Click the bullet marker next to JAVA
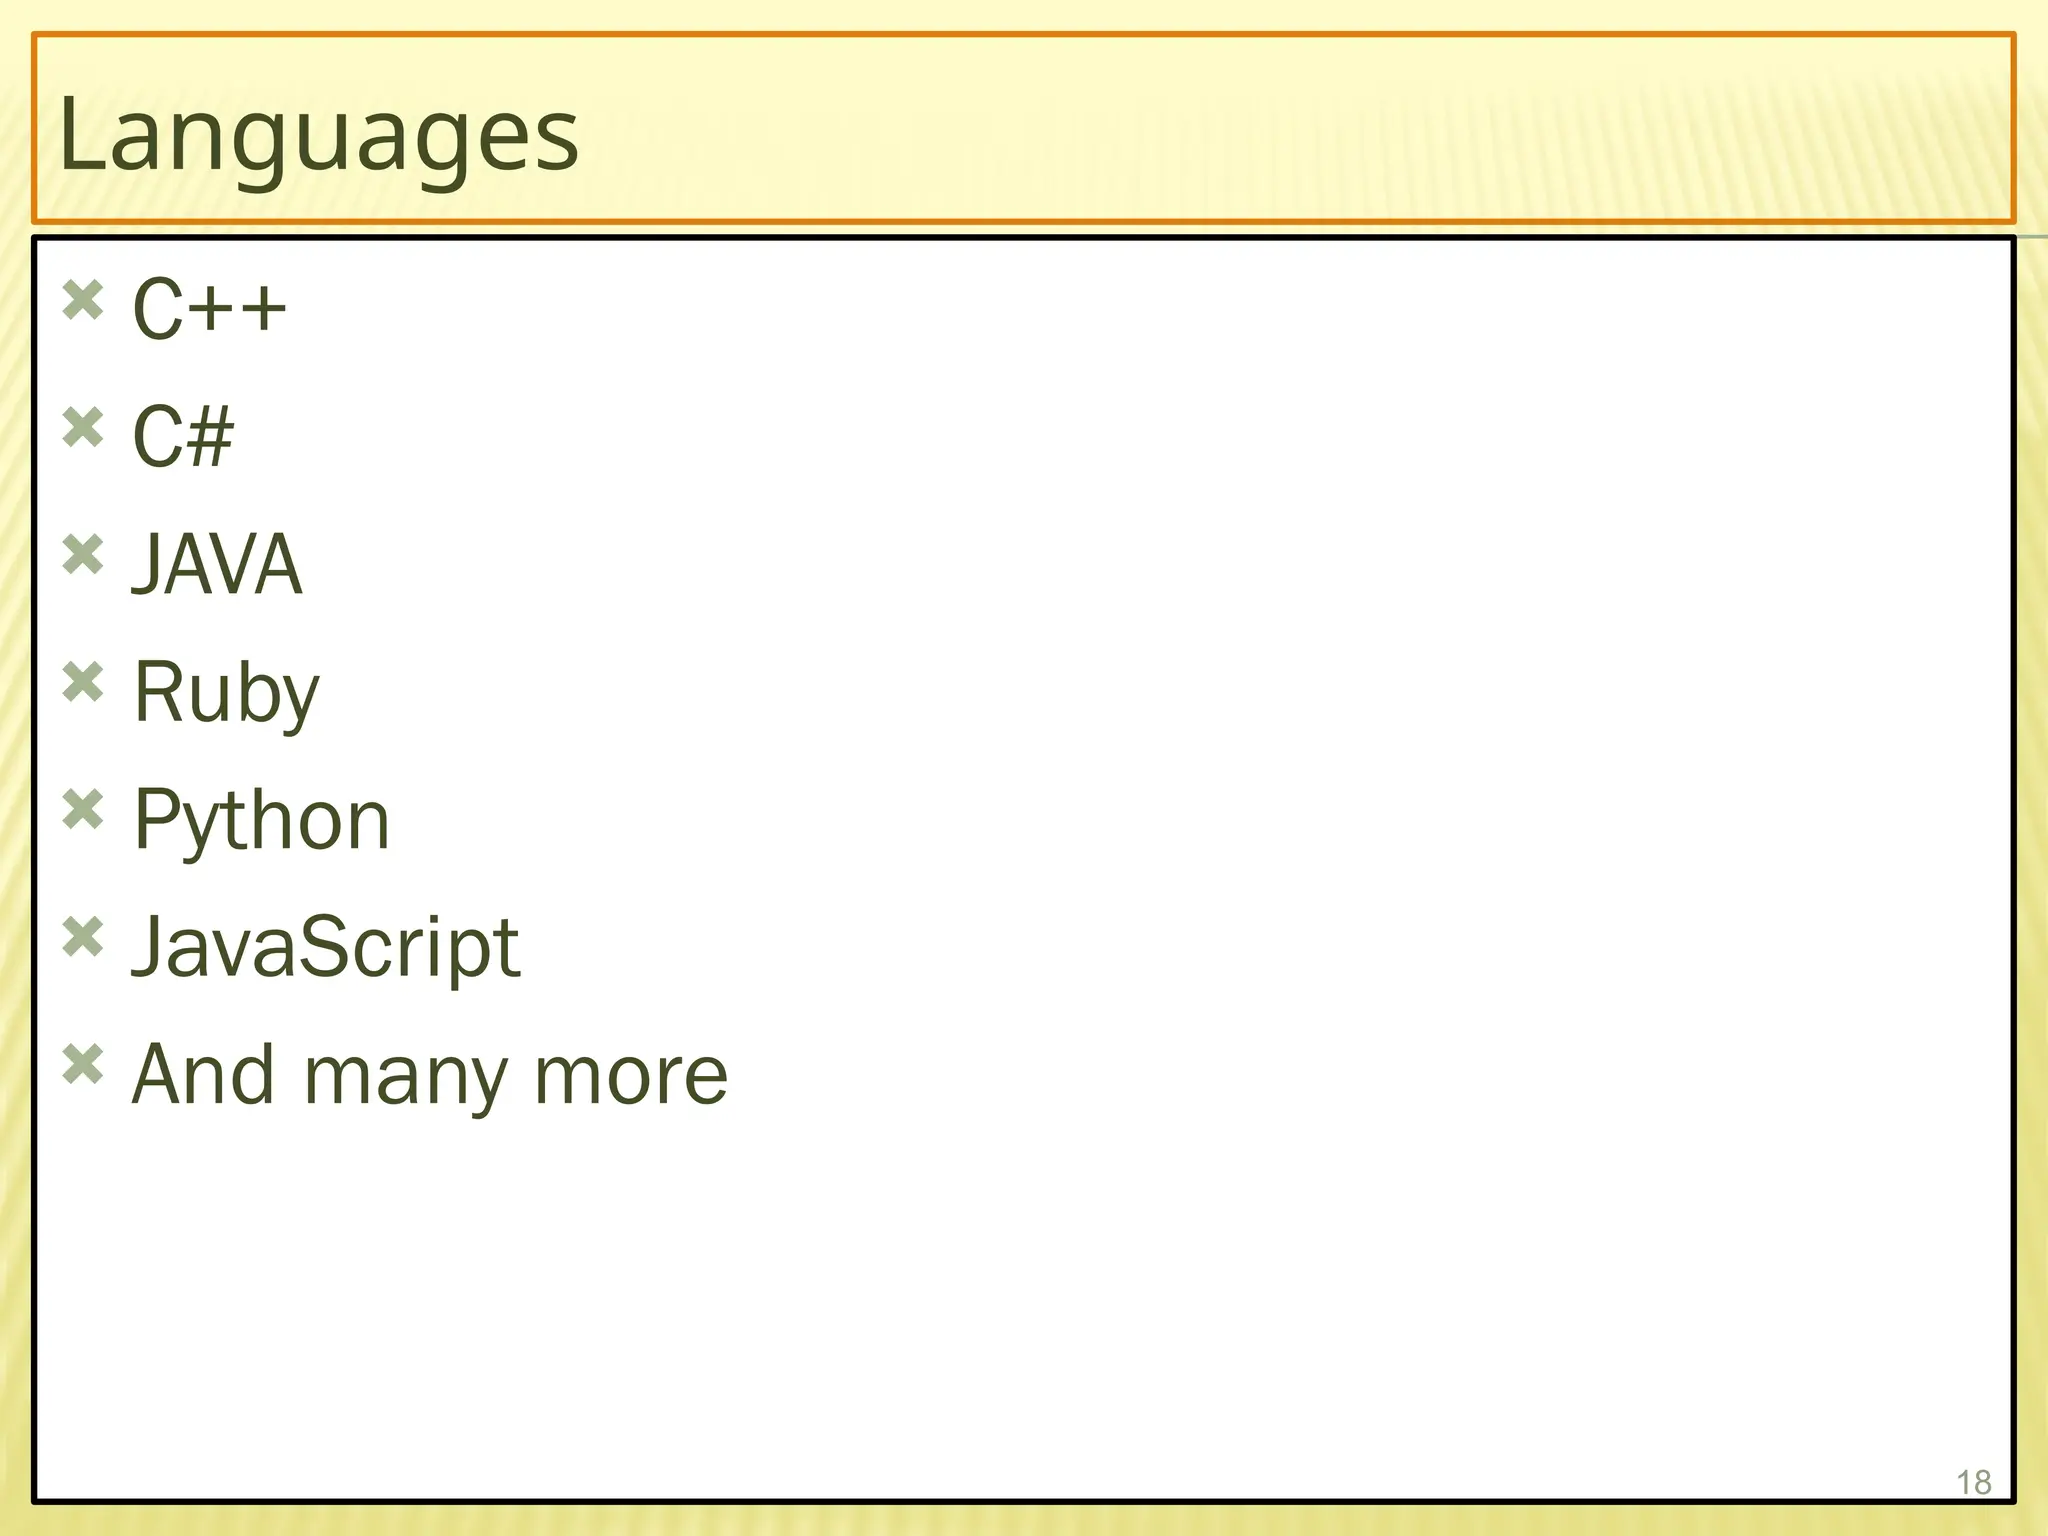The image size is (2048, 1536). click(x=83, y=555)
